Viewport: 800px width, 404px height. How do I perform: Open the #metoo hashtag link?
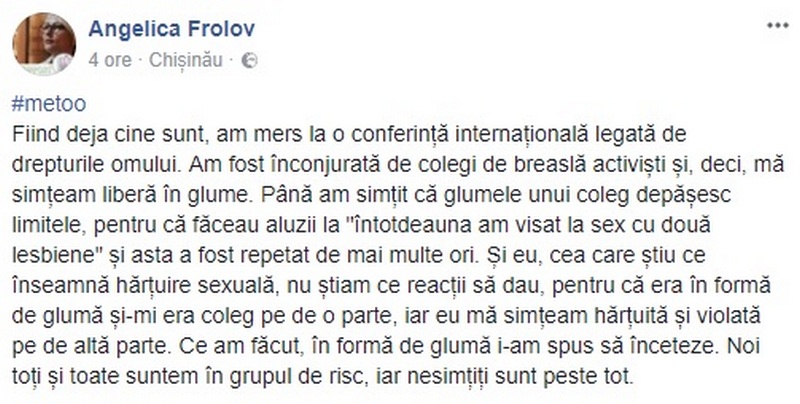click(x=49, y=104)
